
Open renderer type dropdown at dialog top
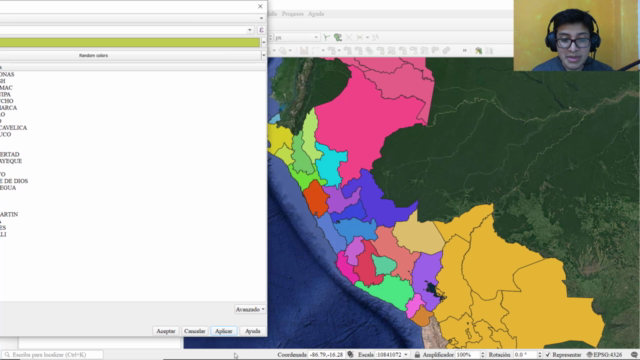(x=261, y=18)
